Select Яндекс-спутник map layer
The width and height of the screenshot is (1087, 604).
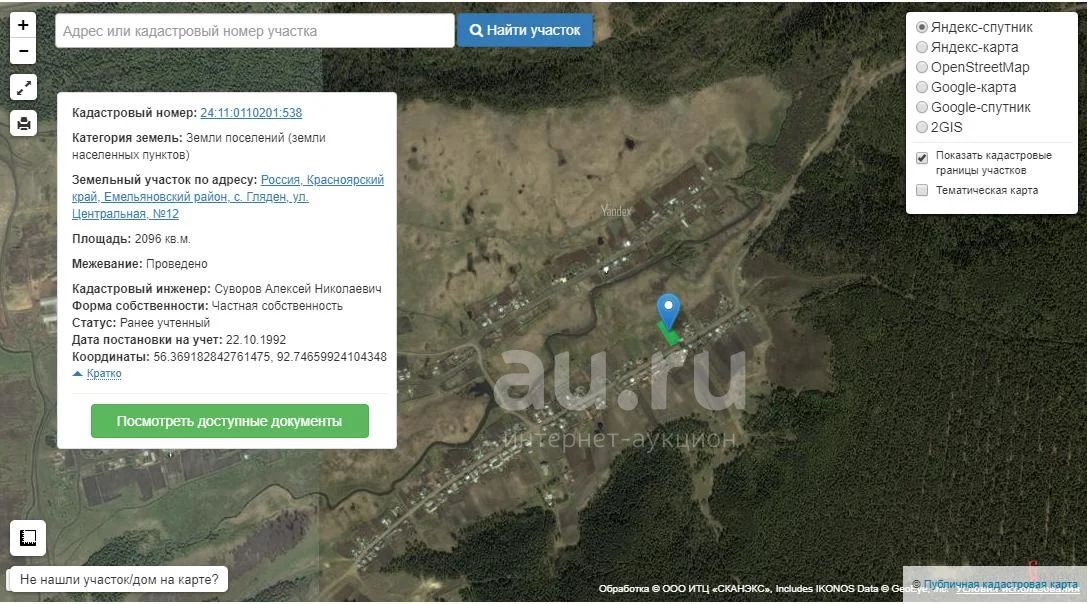click(922, 27)
